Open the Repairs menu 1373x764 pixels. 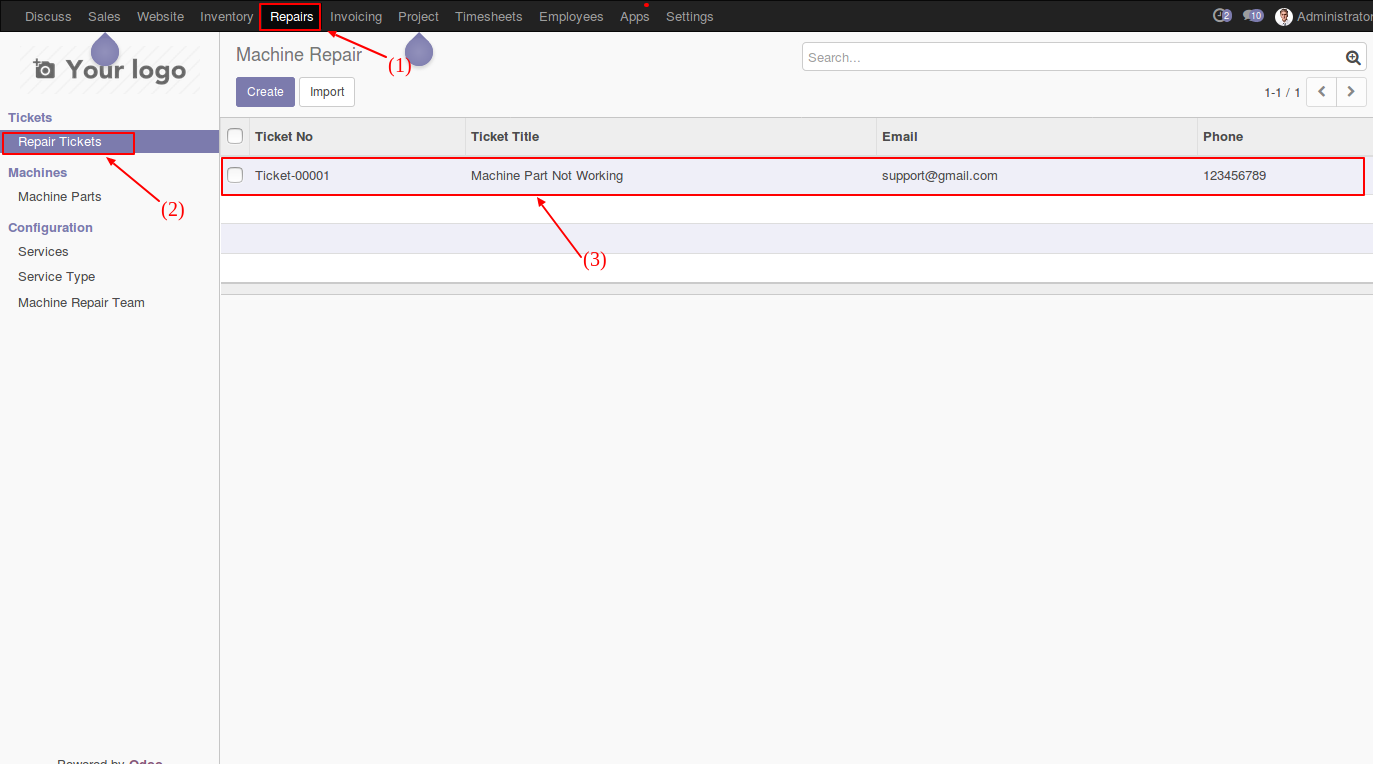pyautogui.click(x=291, y=16)
